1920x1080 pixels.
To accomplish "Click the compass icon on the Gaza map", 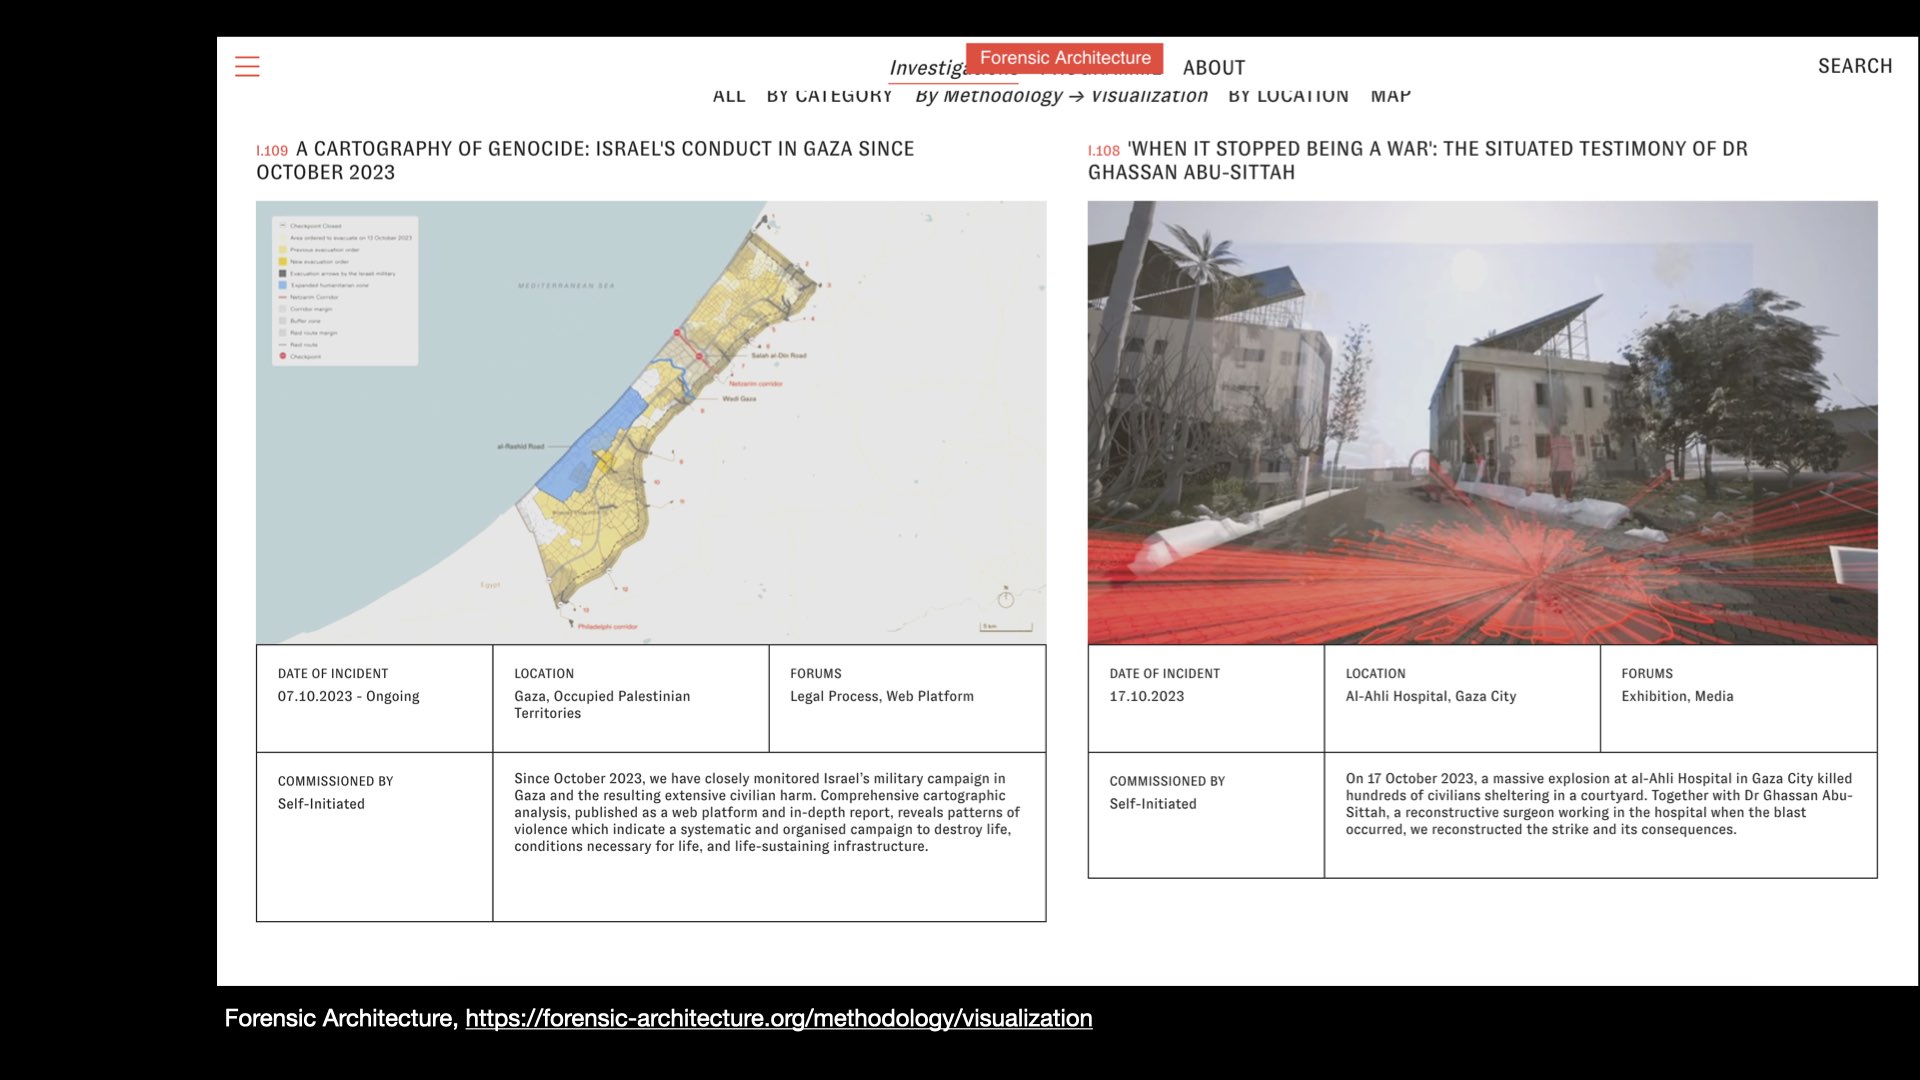I will pos(1006,599).
